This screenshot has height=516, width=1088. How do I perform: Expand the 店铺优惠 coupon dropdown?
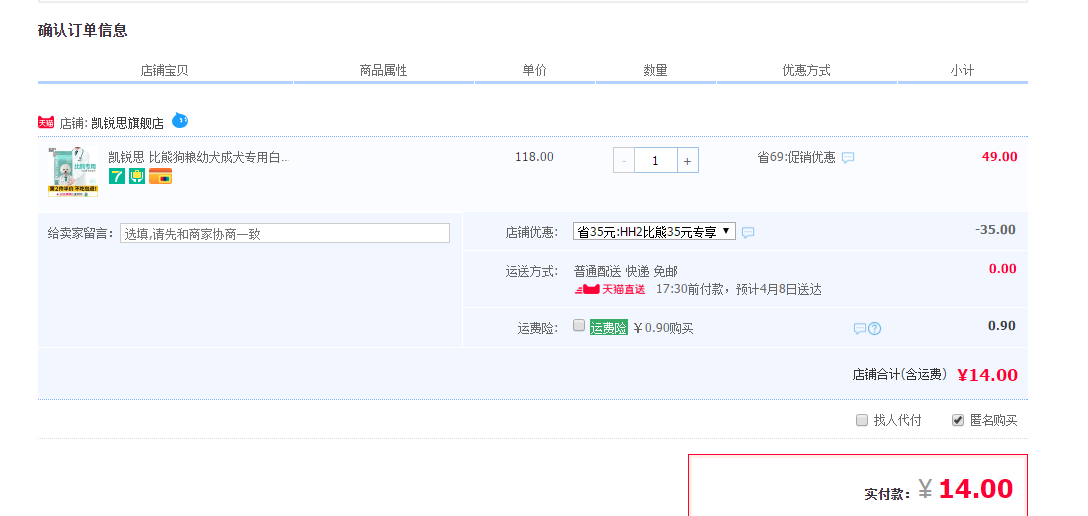[654, 231]
